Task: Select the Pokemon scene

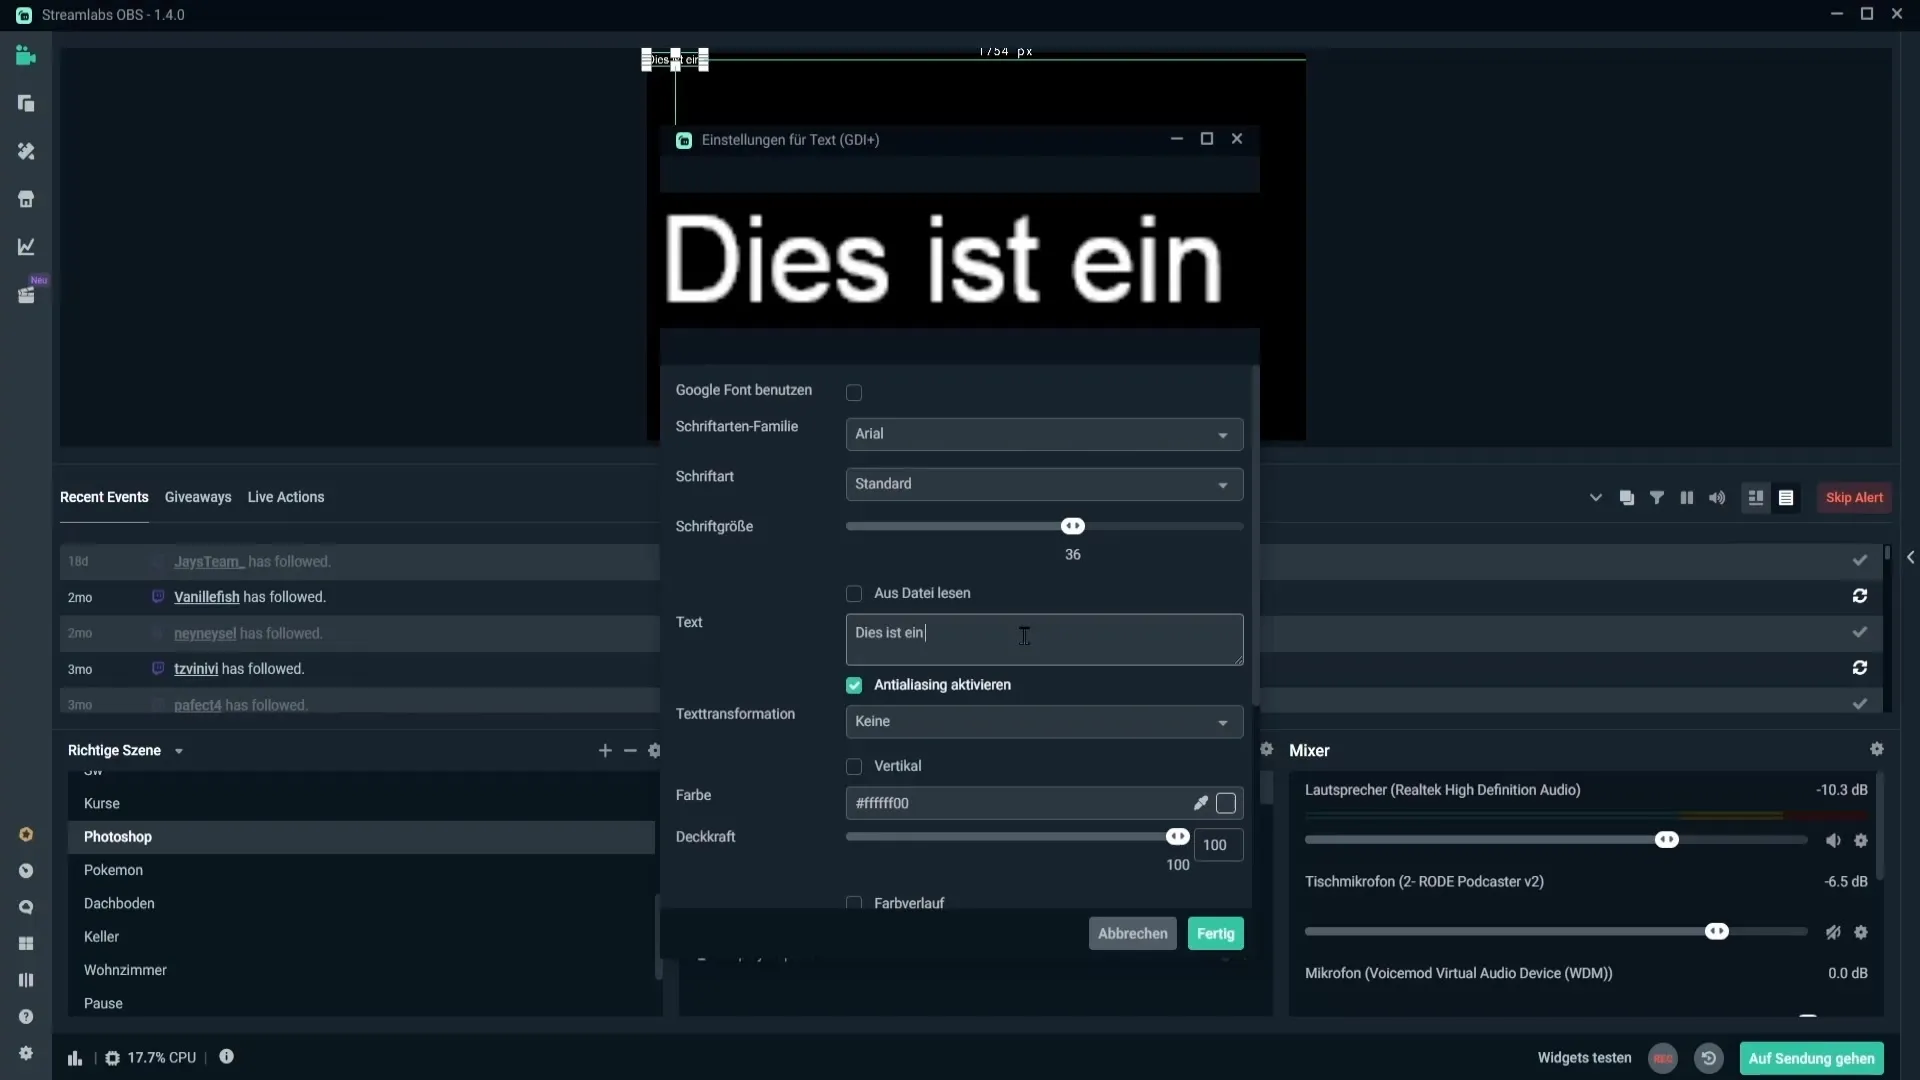Action: (x=361, y=870)
